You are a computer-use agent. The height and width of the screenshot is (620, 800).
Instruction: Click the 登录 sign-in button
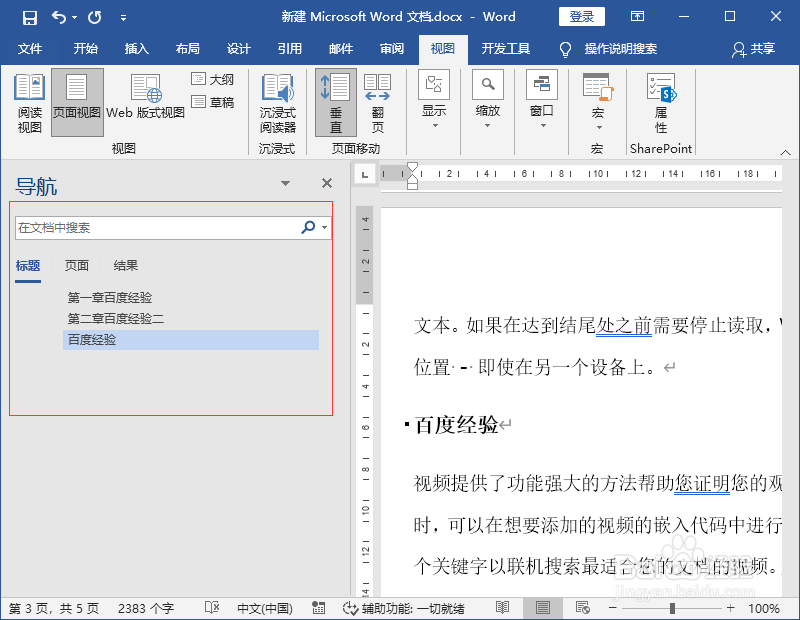pyautogui.click(x=582, y=16)
